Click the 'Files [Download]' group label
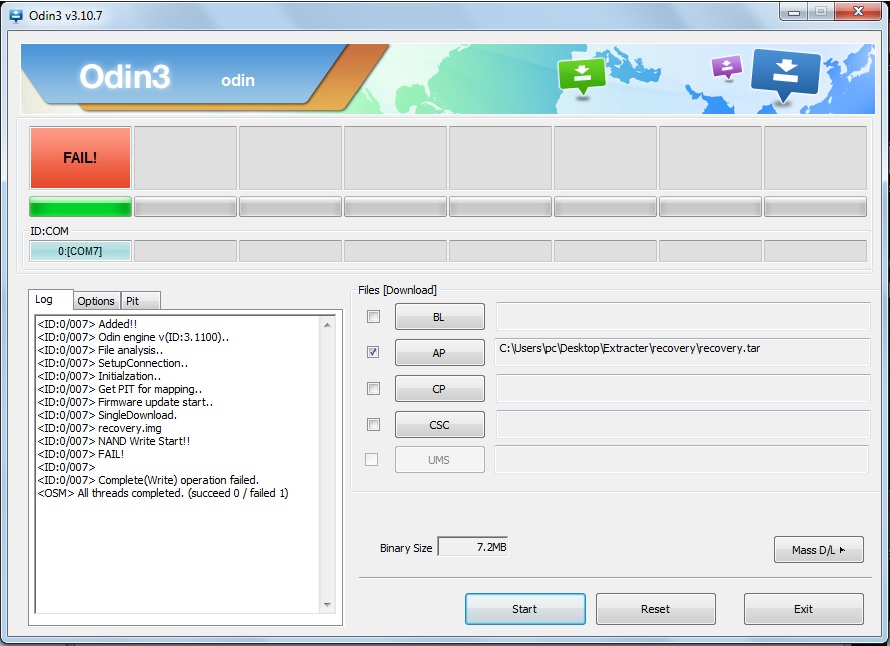Screen dimensions: 890x646 [397, 290]
